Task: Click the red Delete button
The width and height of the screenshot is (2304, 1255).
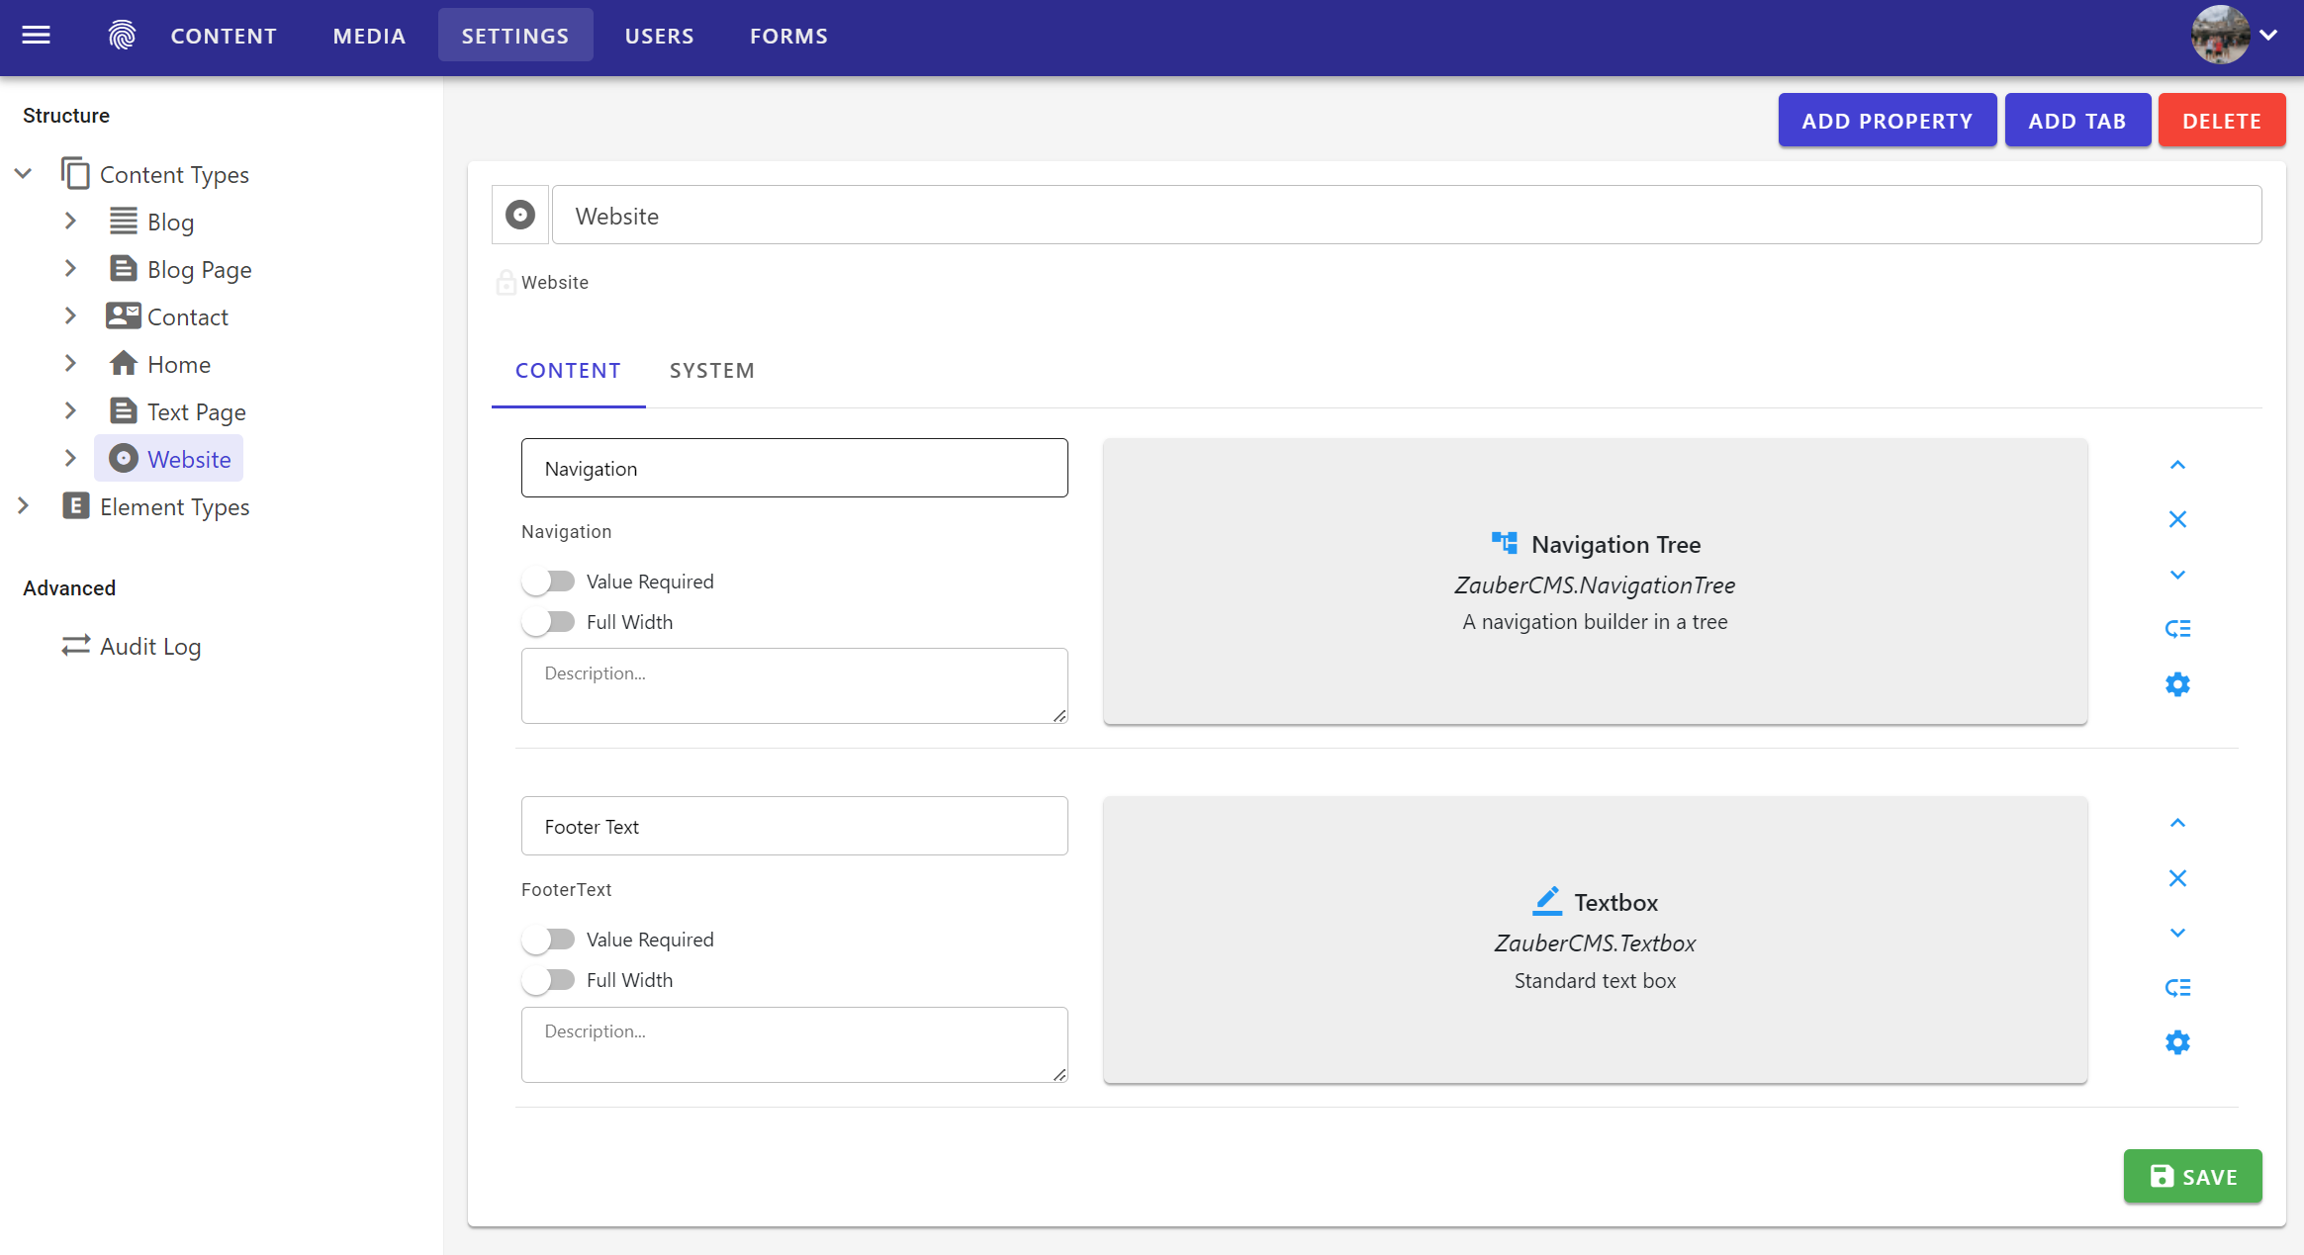Action: pyautogui.click(x=2221, y=120)
